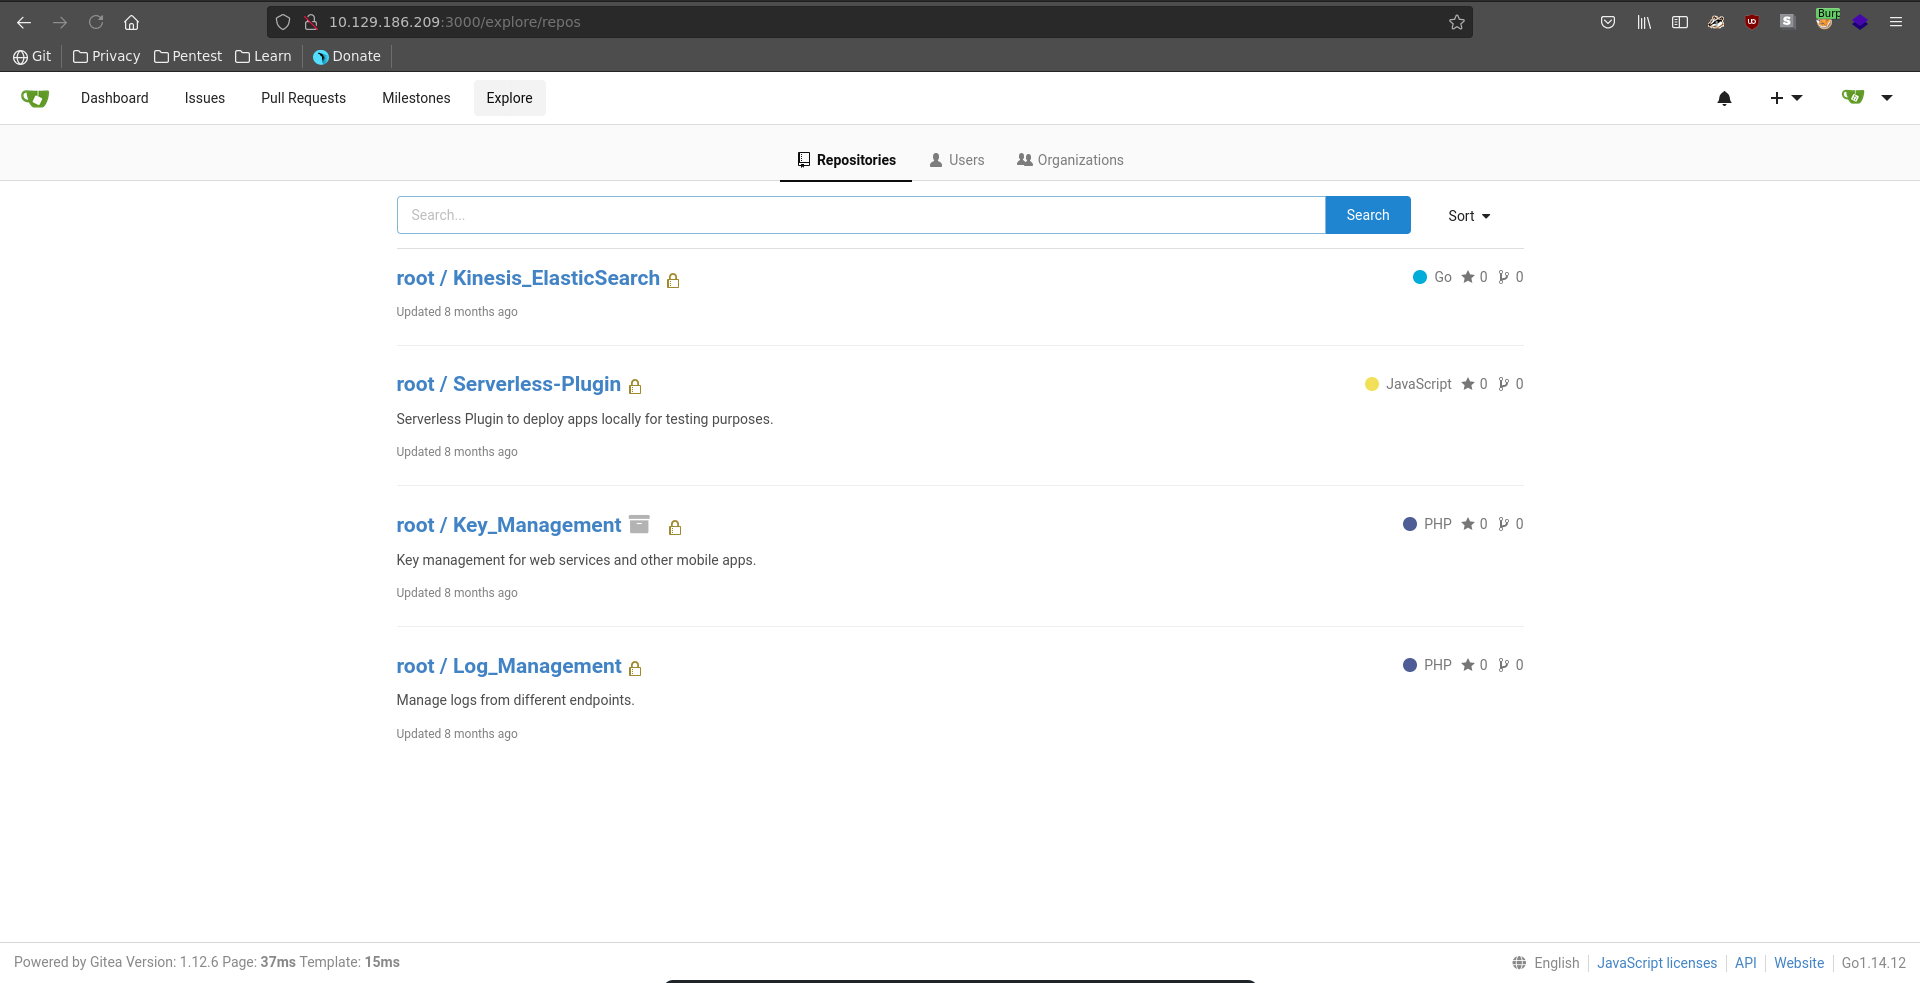The height and width of the screenshot is (983, 1920).
Task: Click the Gitea logo home icon
Action: click(35, 98)
